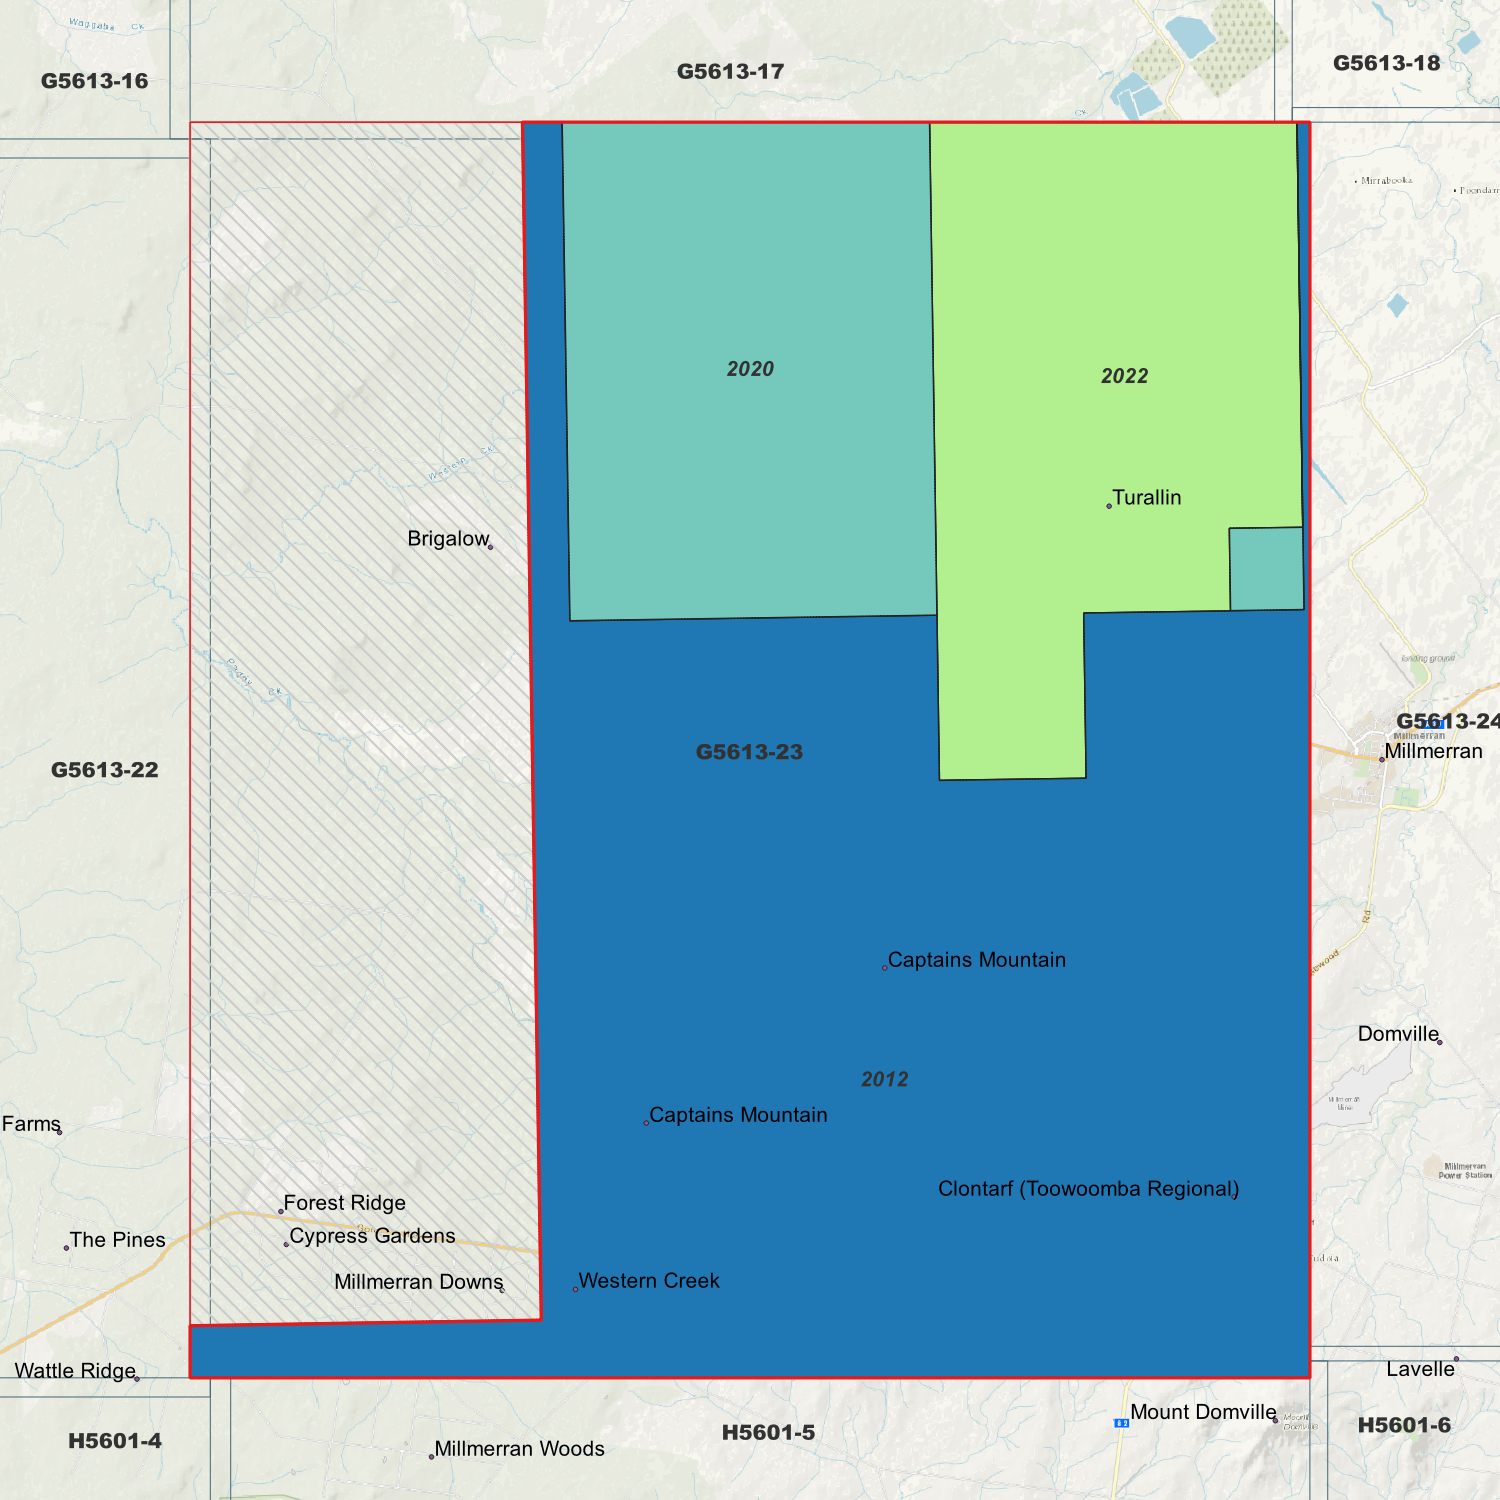Click the Western Creek marker dot
The width and height of the screenshot is (1500, 1500).
(575, 1289)
